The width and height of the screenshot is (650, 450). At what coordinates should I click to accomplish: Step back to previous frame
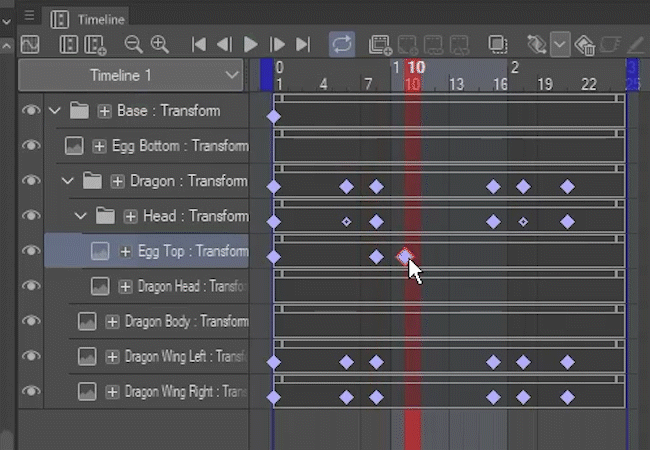224,44
